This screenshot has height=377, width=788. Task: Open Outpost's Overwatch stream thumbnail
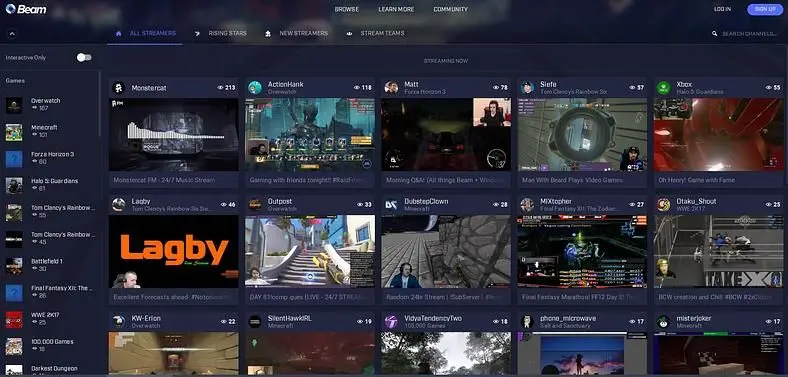pyautogui.click(x=310, y=251)
